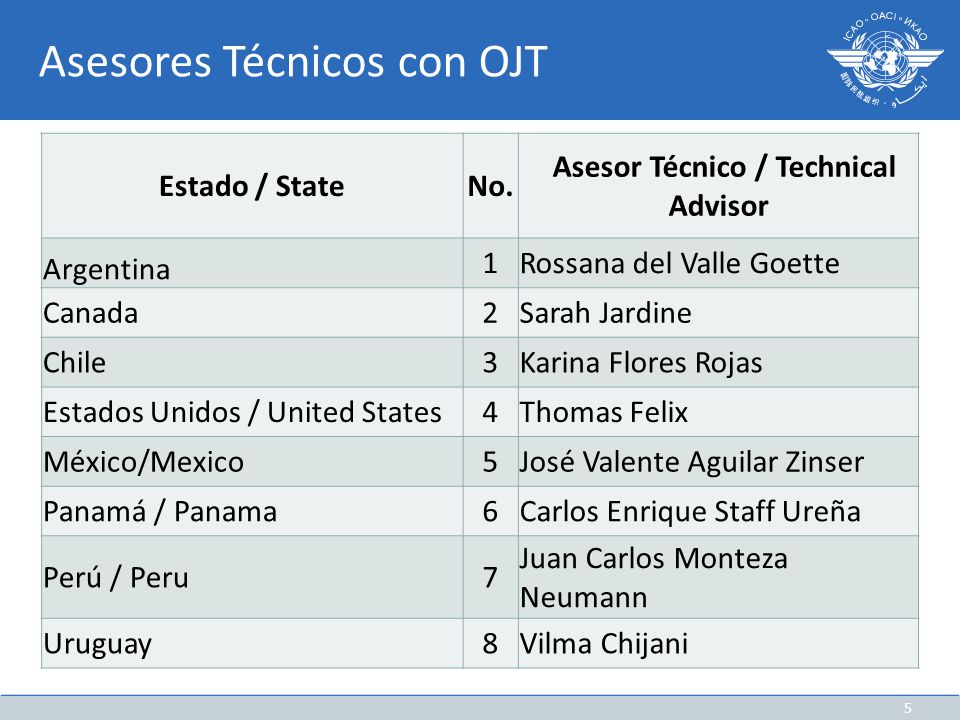Click the name Rossana del Valle Goette
The image size is (960, 720).
680,264
